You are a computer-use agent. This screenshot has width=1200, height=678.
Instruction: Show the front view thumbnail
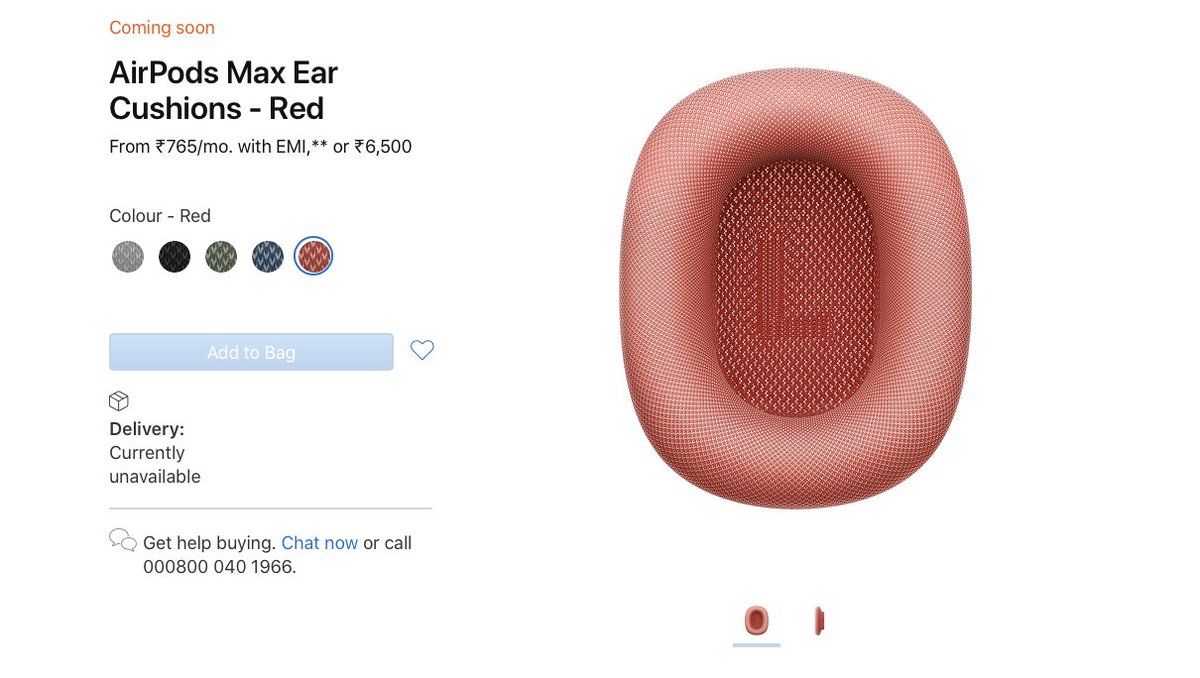(x=757, y=621)
